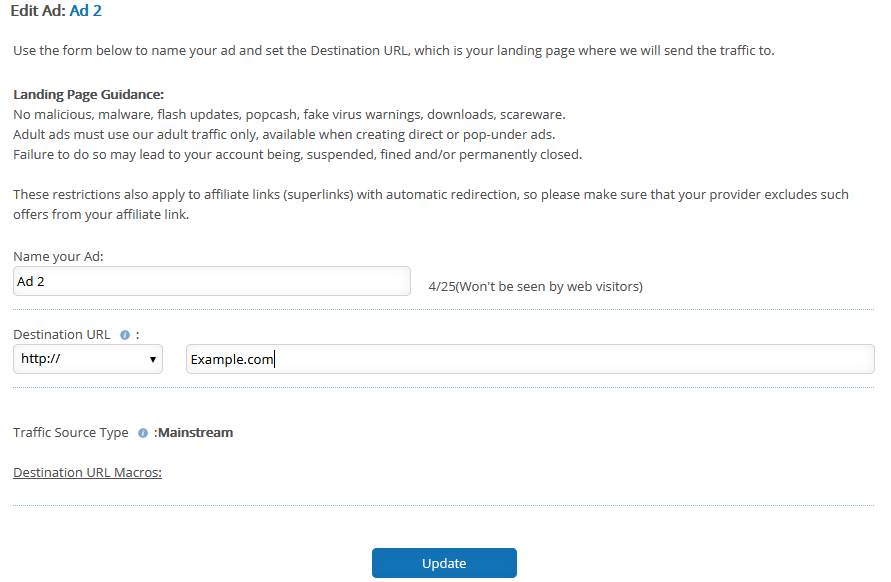Click the 4/25 character counter text

[535, 286]
